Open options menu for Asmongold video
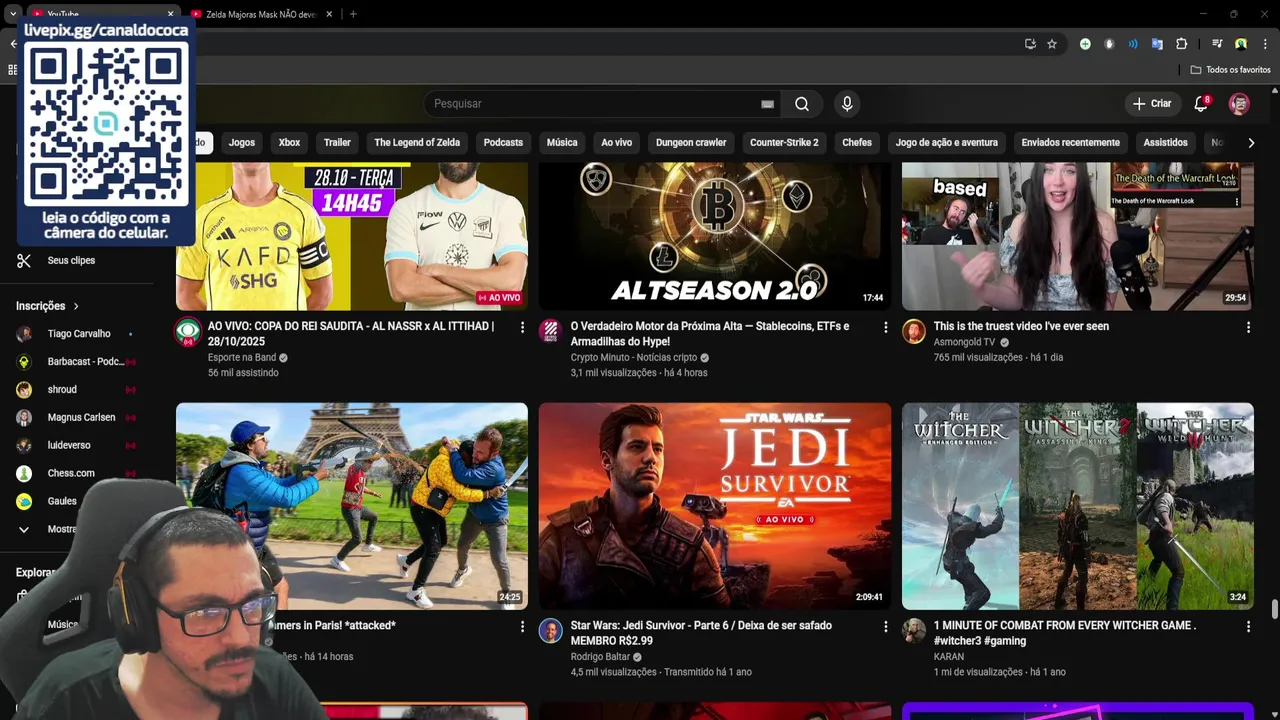 (1248, 327)
